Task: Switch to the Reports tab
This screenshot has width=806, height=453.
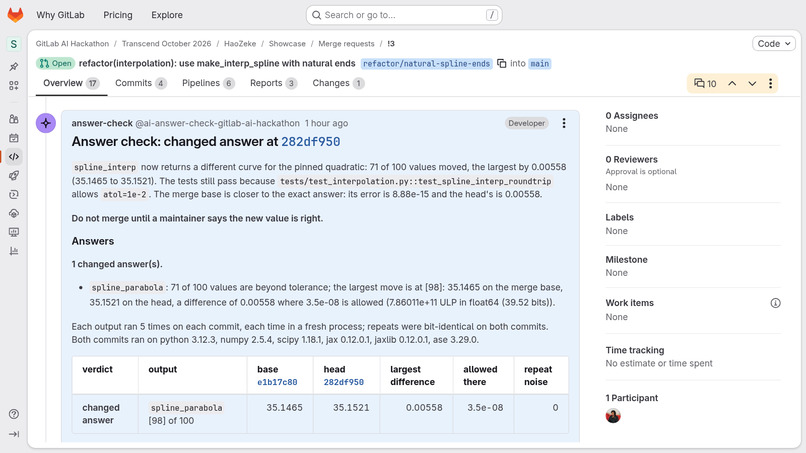Action: (x=273, y=83)
